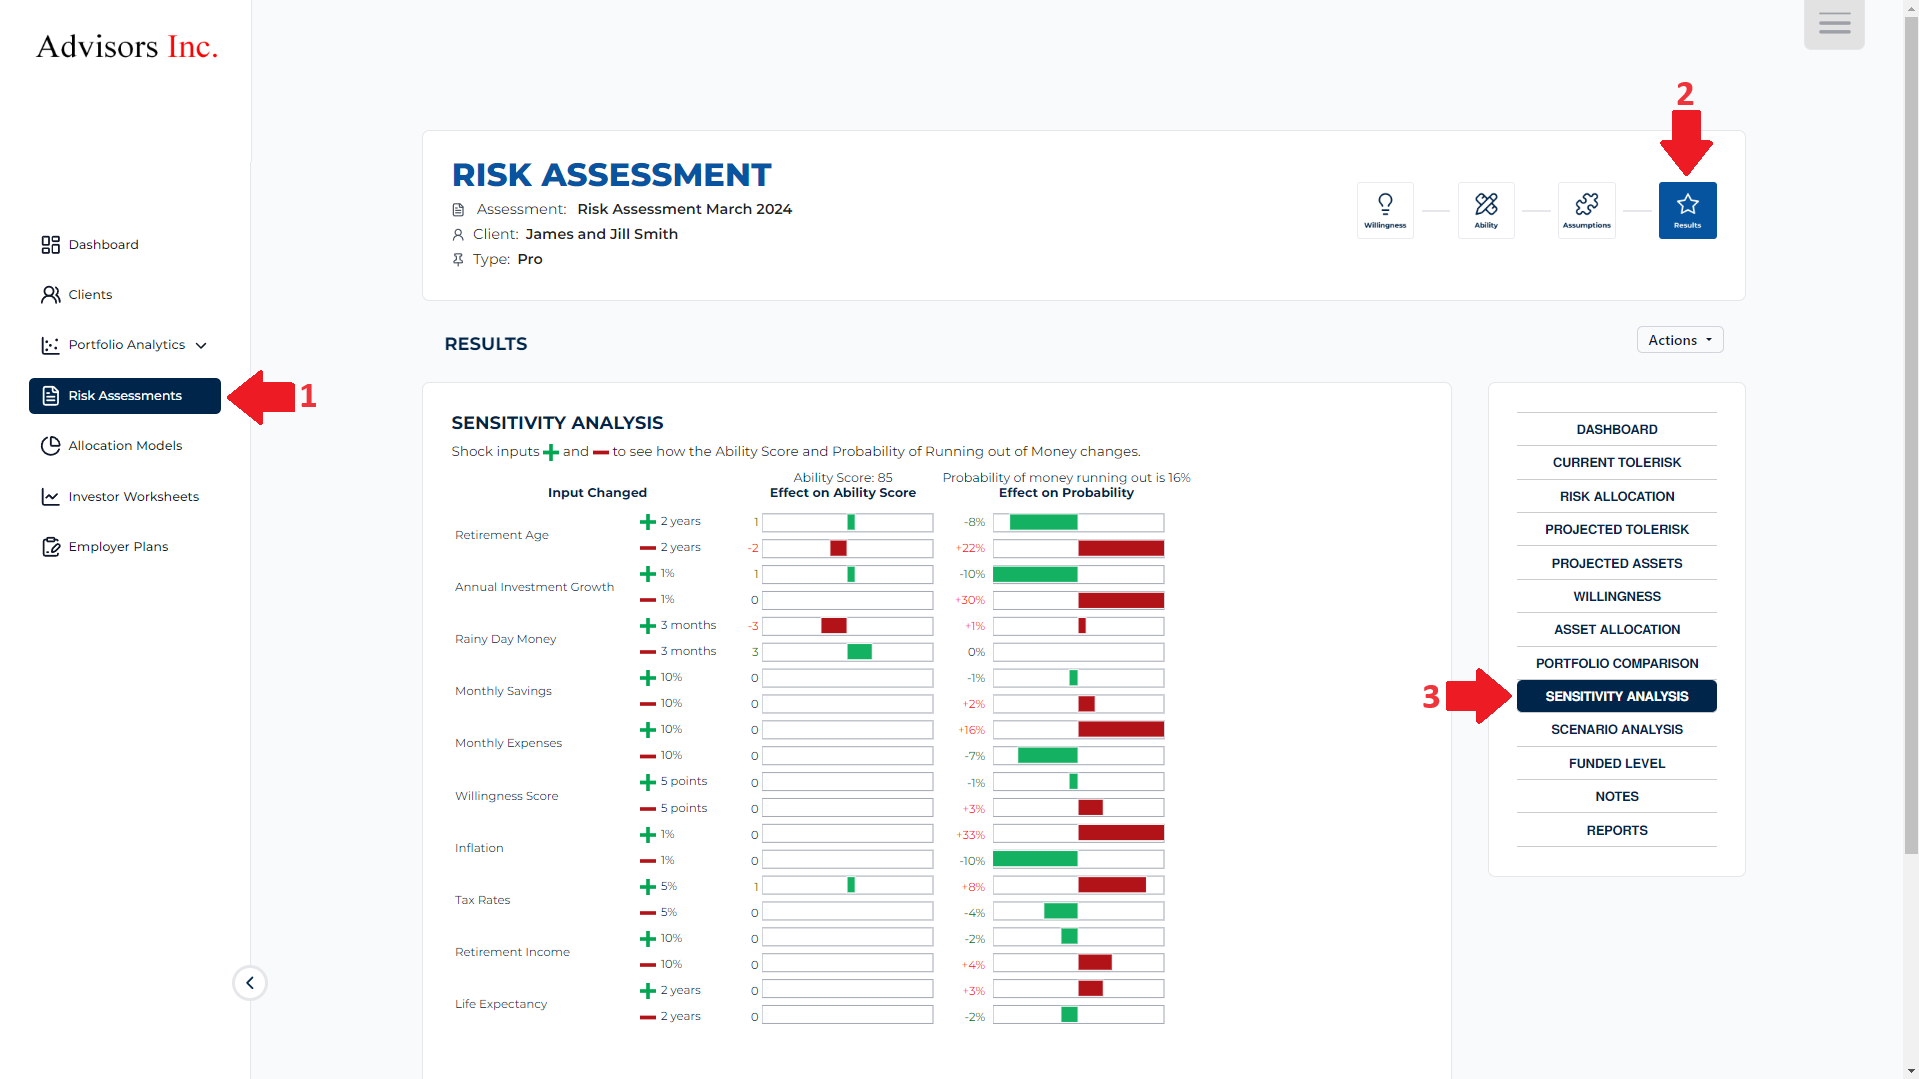This screenshot has height=1079, width=1919.
Task: Open the Projected Assets section
Action: click(x=1616, y=563)
